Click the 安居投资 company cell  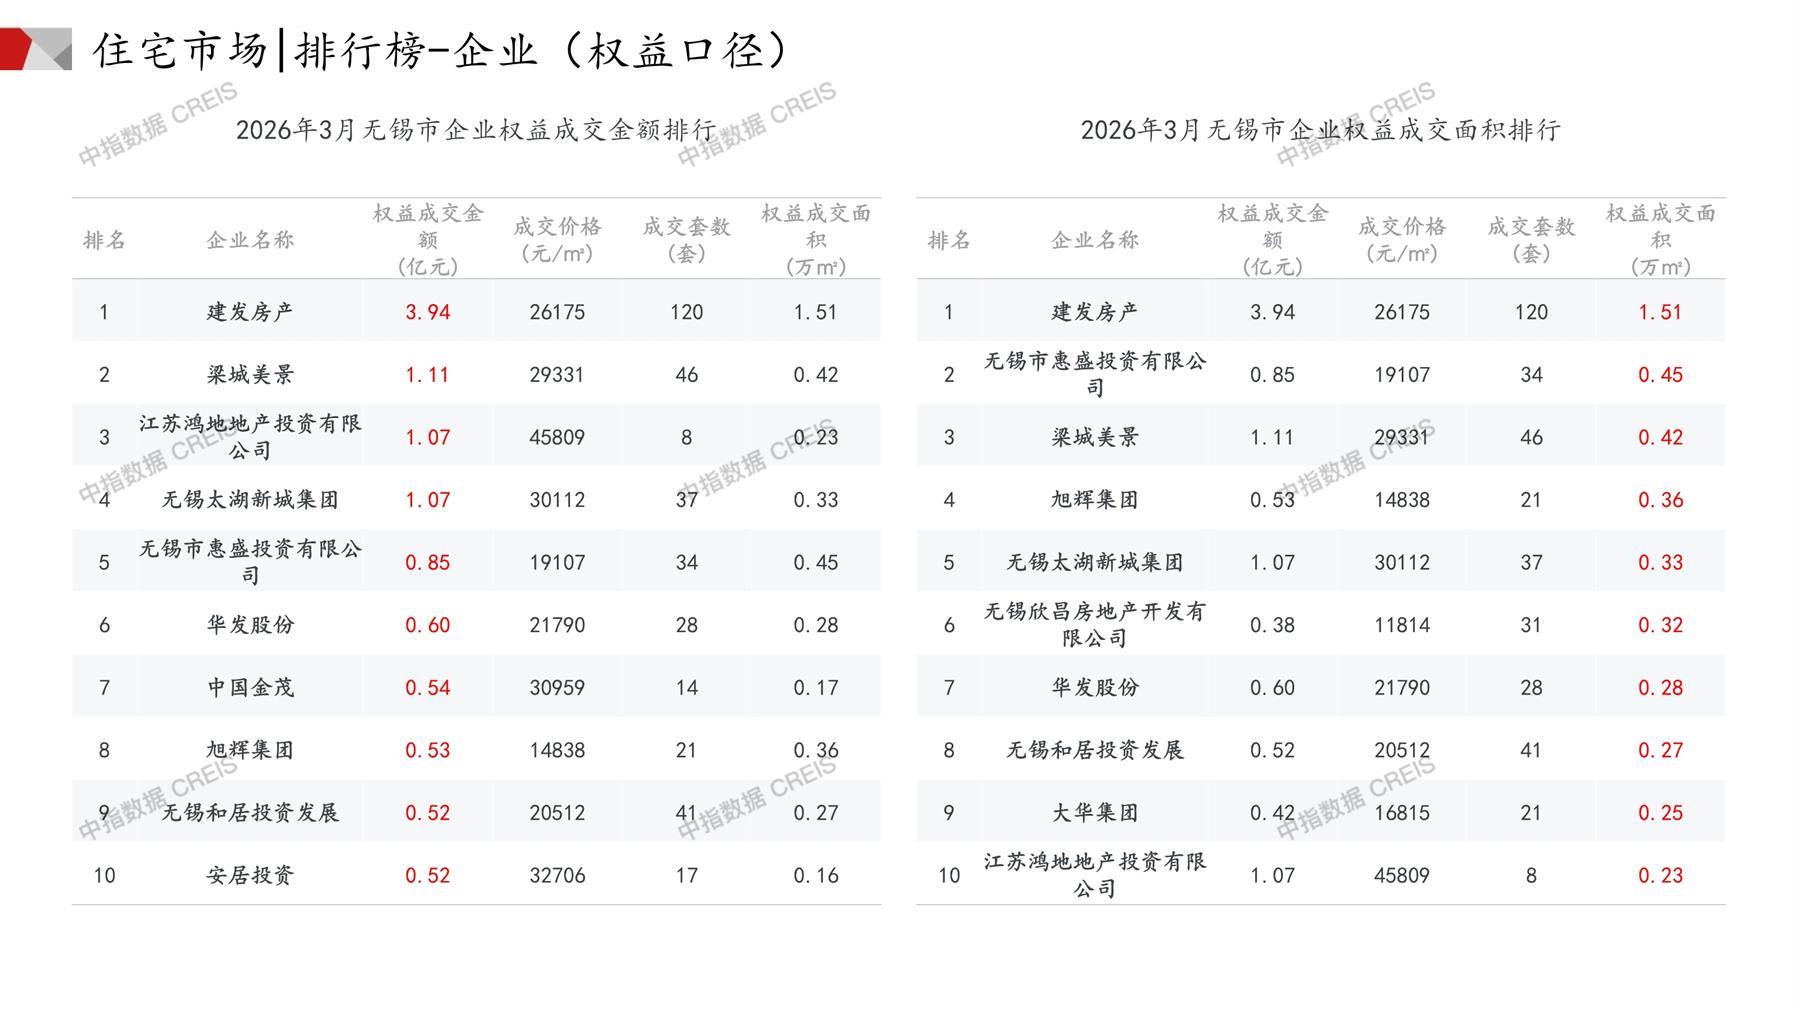250,875
